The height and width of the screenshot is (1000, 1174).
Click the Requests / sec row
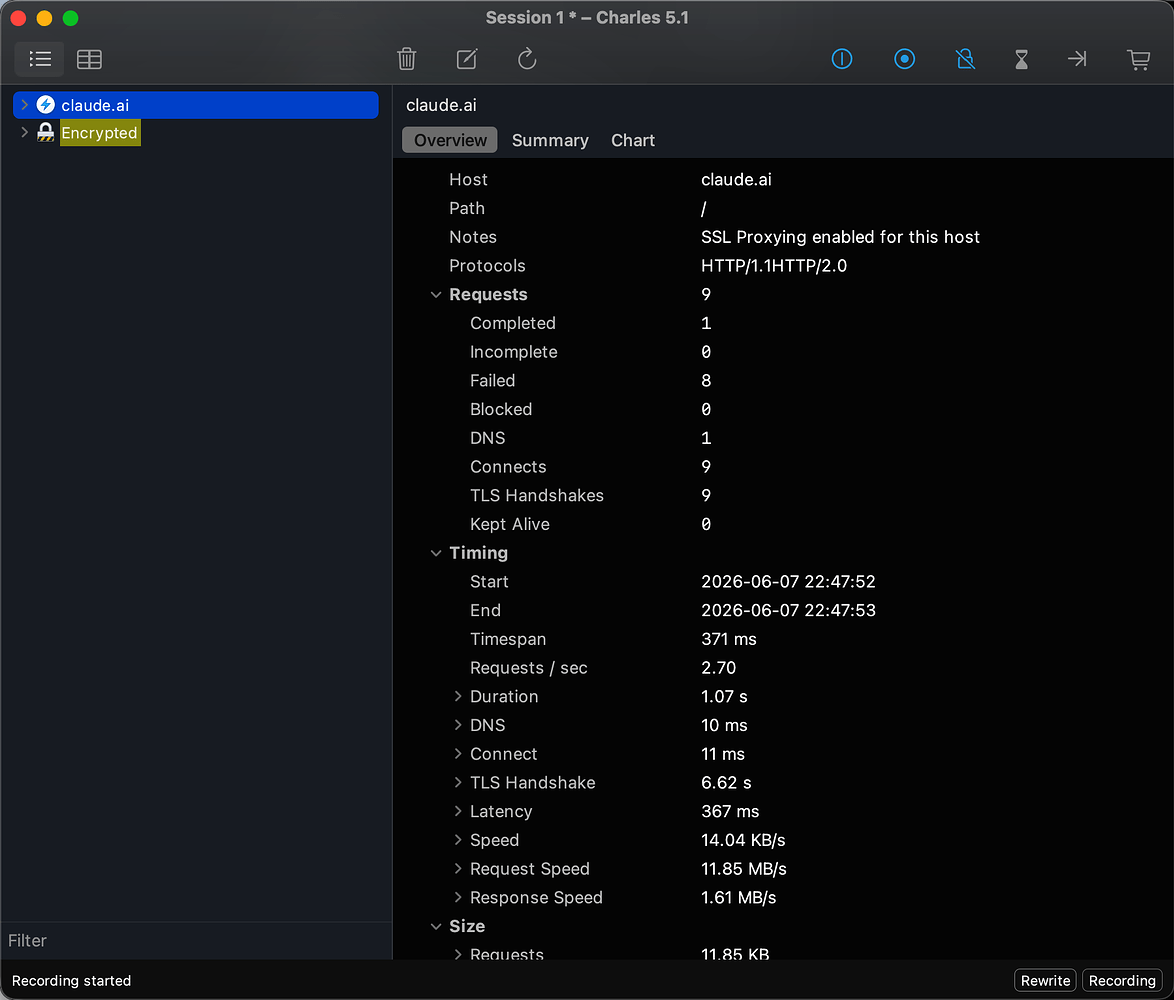click(783, 668)
